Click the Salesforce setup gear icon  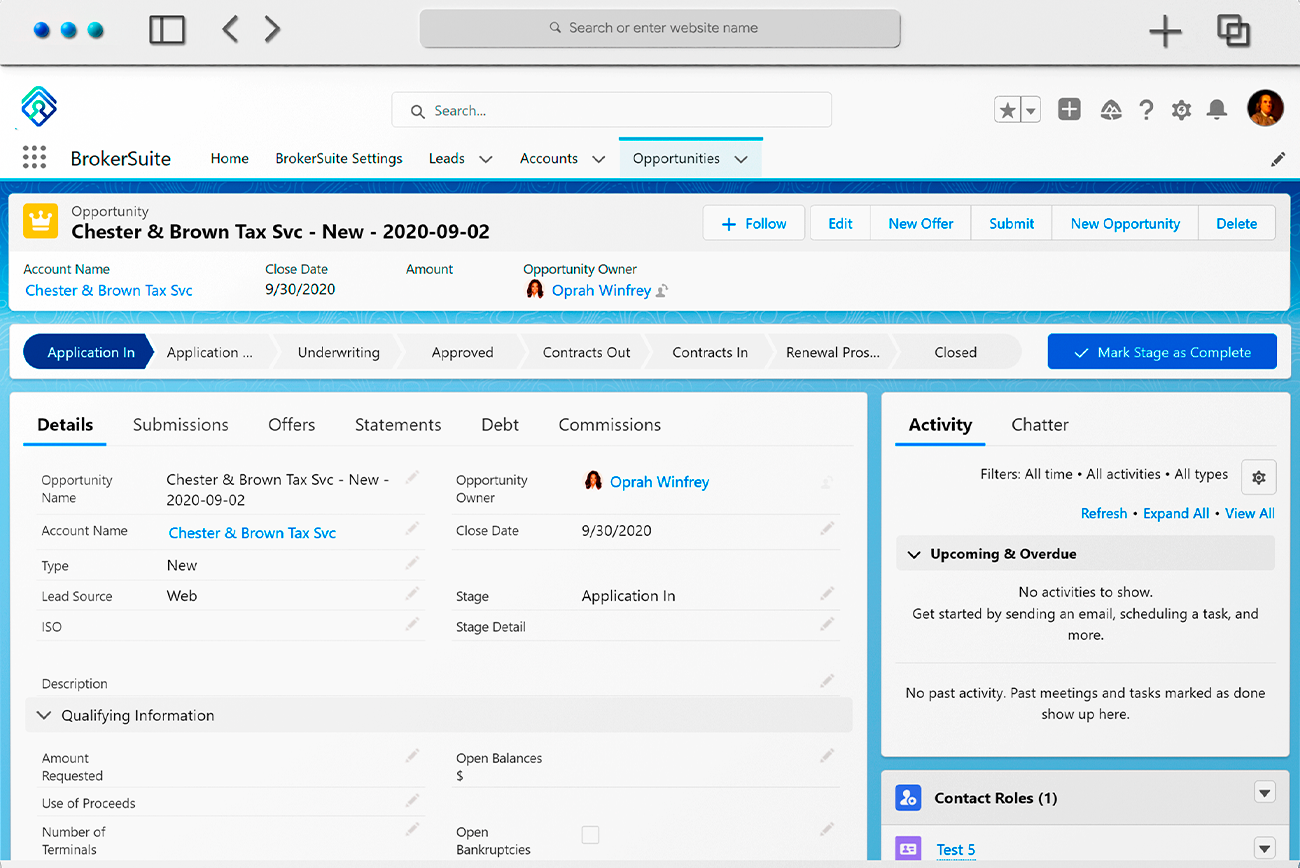point(1181,110)
